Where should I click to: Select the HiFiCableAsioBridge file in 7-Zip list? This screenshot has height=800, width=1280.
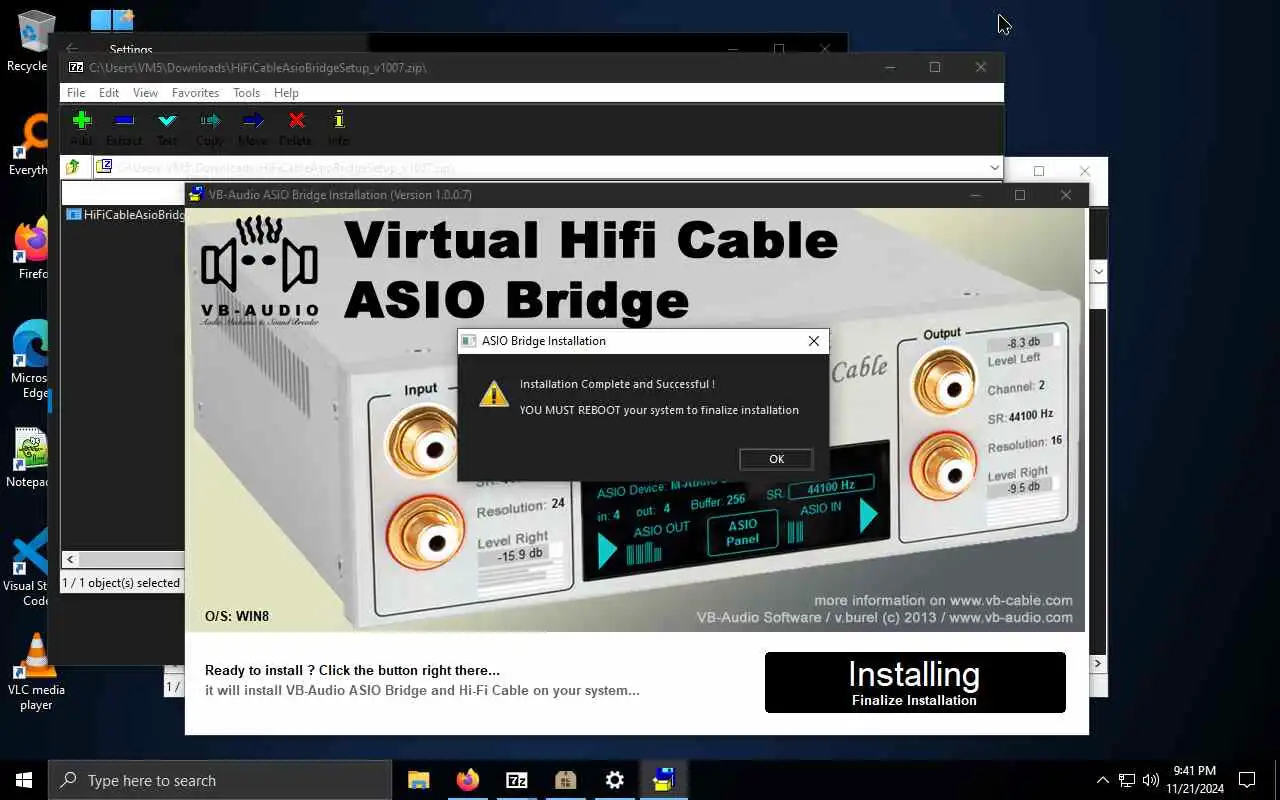tap(125, 214)
